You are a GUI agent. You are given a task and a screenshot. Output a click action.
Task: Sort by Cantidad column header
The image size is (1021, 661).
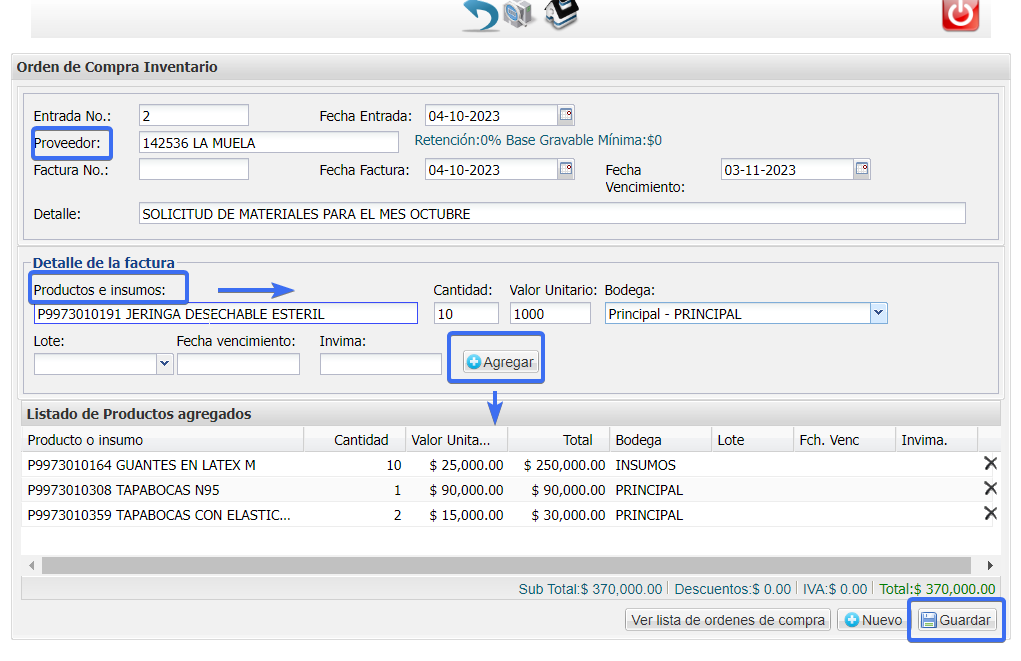tap(355, 440)
